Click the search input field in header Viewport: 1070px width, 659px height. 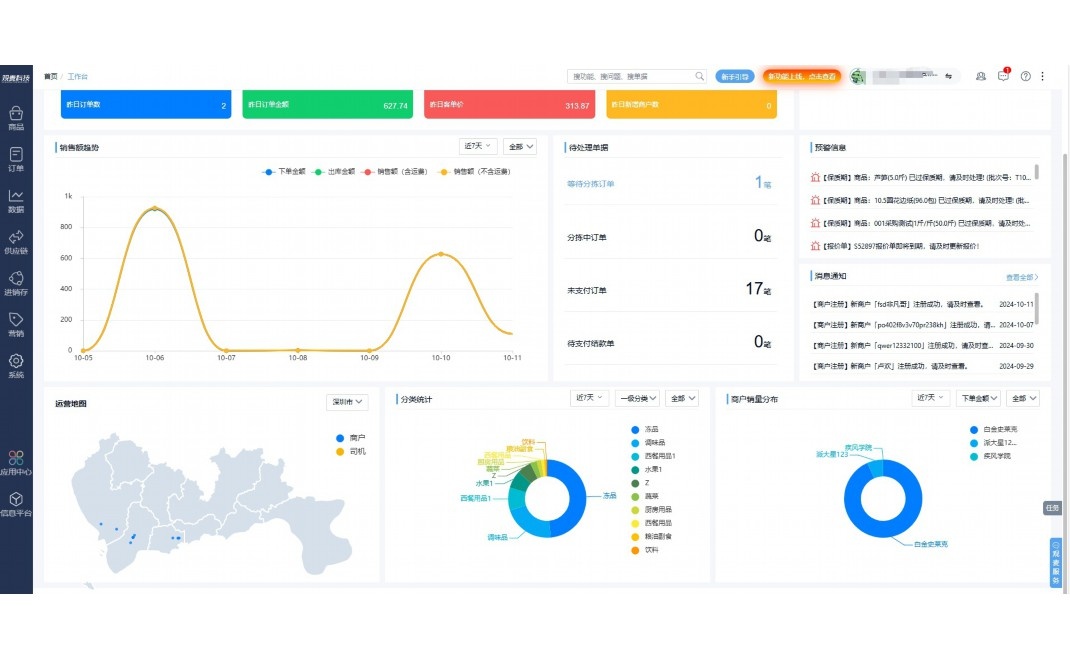[630, 76]
